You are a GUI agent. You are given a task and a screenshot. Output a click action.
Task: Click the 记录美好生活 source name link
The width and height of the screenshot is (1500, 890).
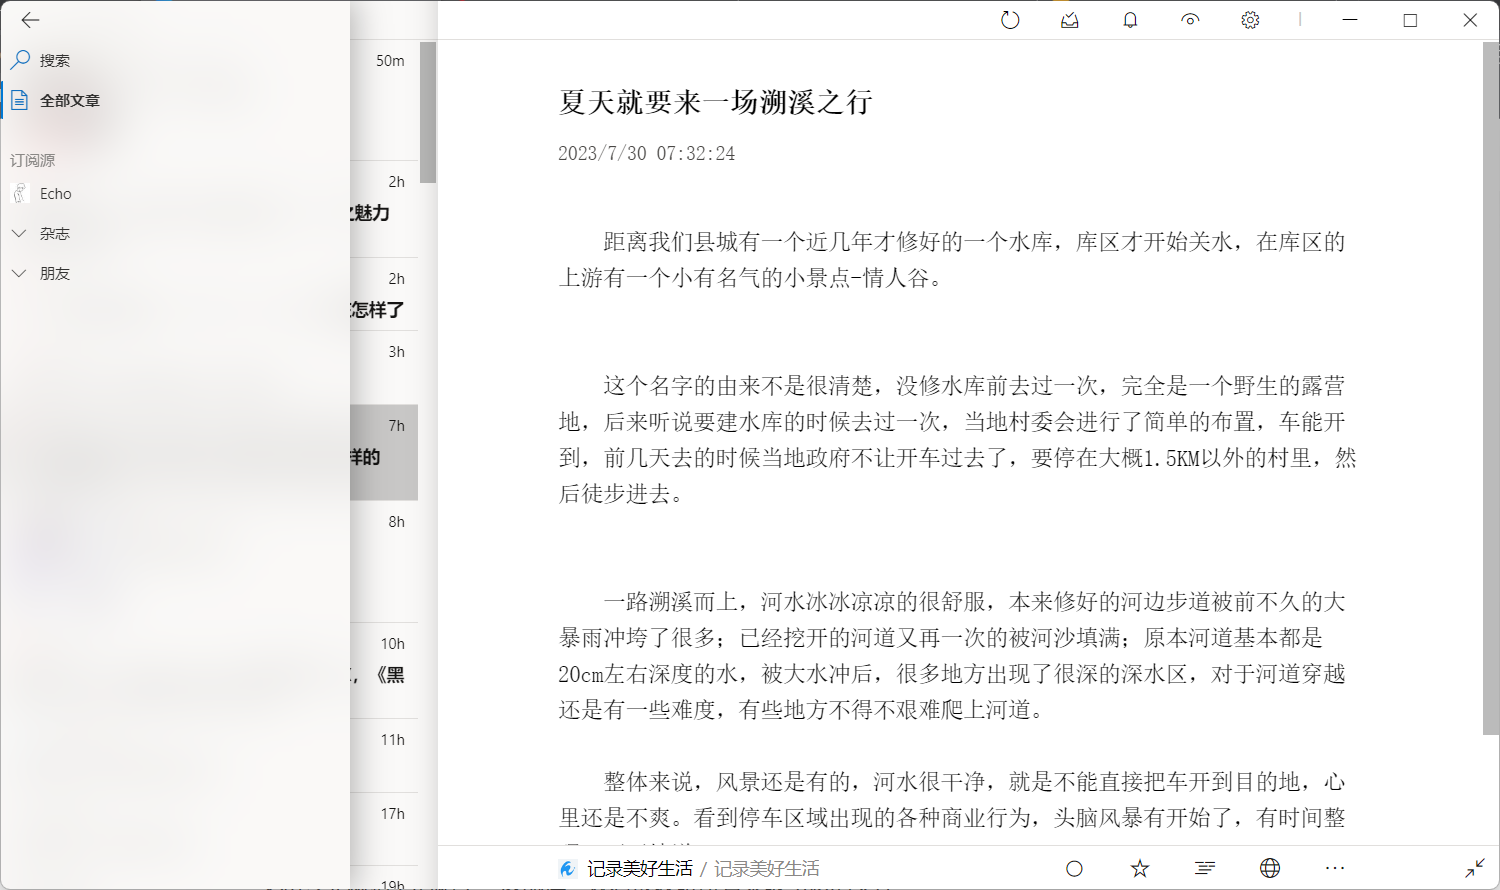(640, 868)
